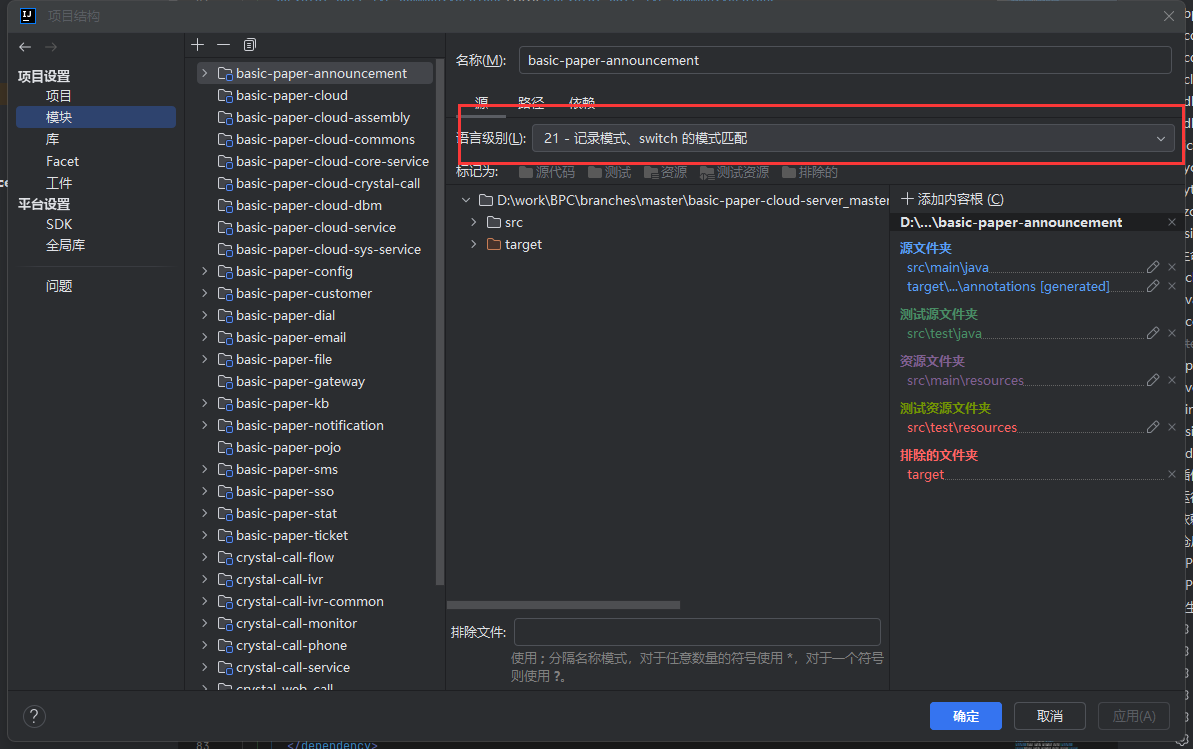The image size is (1193, 749).
Task: Expand the src folder in content tree
Action: [x=474, y=222]
